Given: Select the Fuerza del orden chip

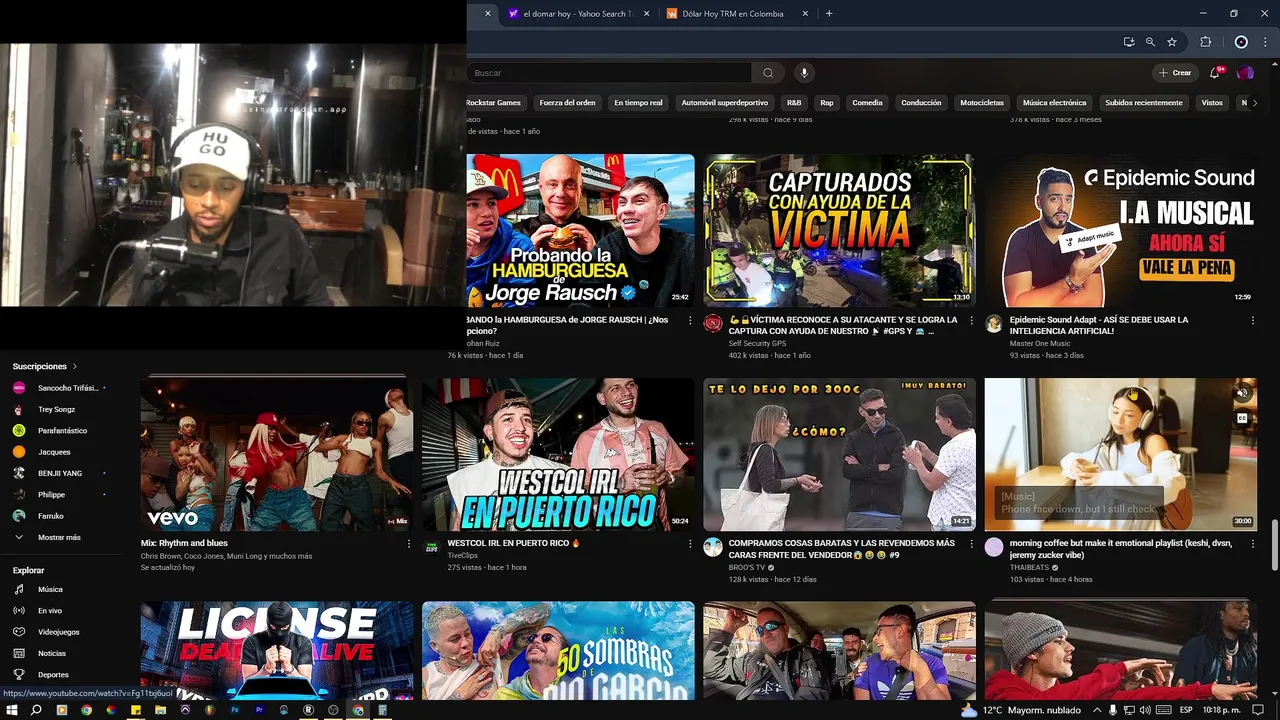Looking at the screenshot, I should tap(567, 103).
